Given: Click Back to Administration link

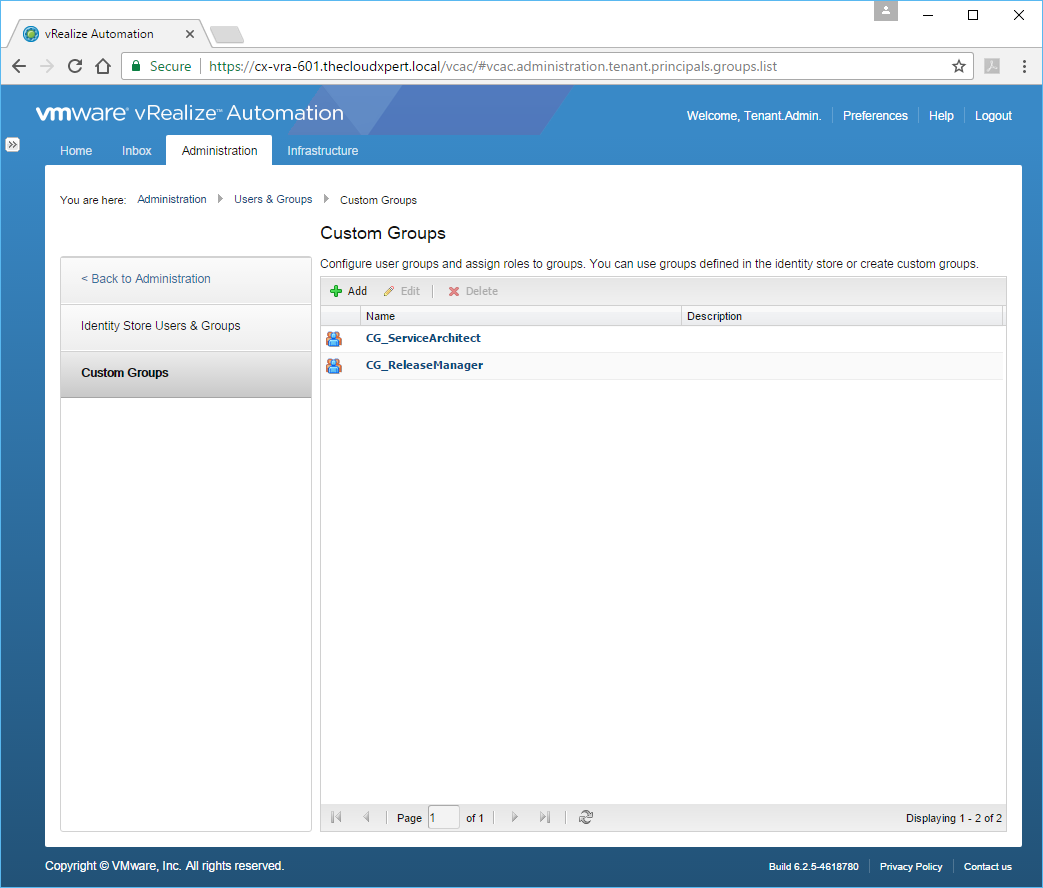Looking at the screenshot, I should (146, 279).
